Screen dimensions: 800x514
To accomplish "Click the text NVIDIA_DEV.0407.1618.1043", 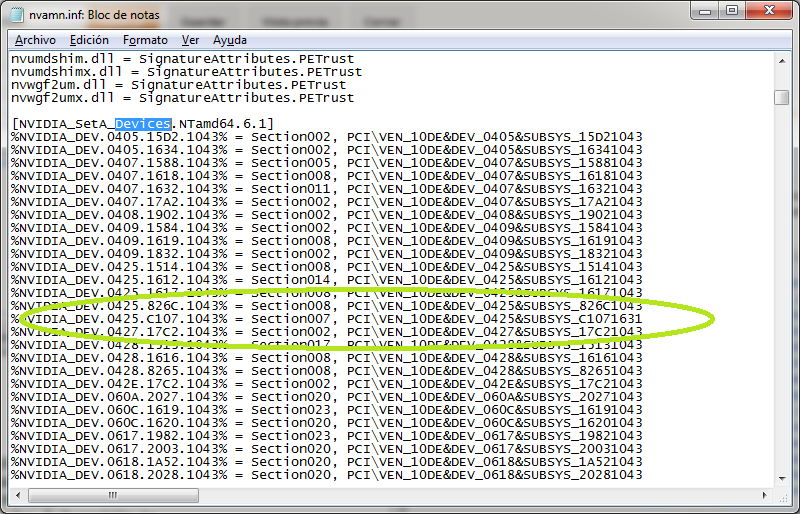I will pos(119,176).
